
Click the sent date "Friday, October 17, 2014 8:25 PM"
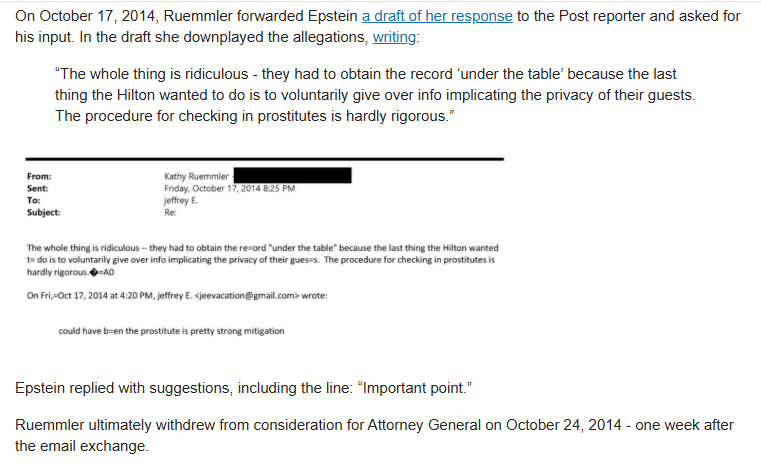click(x=229, y=189)
